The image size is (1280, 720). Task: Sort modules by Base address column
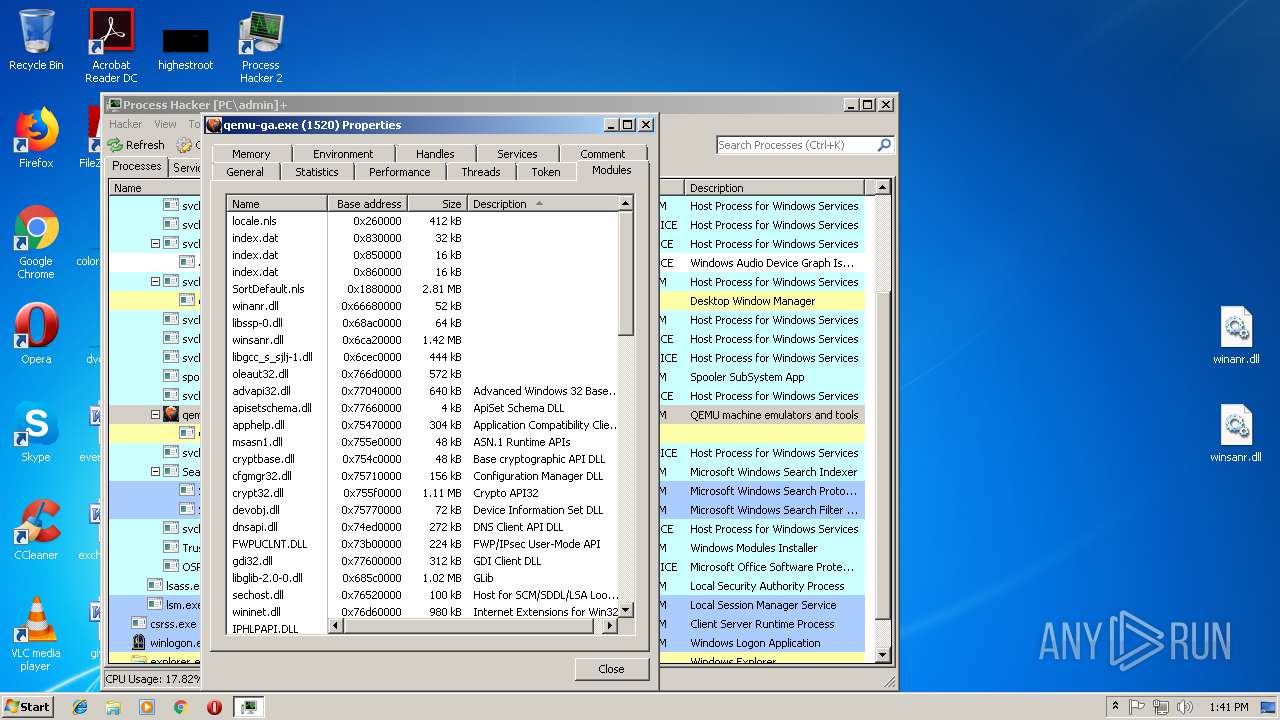tap(368, 204)
